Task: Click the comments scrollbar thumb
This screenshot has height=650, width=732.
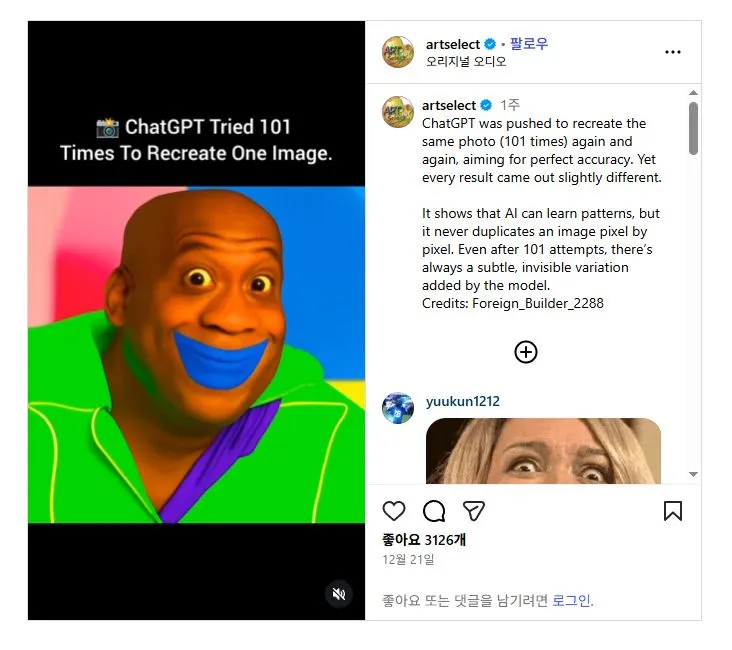Action: click(693, 128)
